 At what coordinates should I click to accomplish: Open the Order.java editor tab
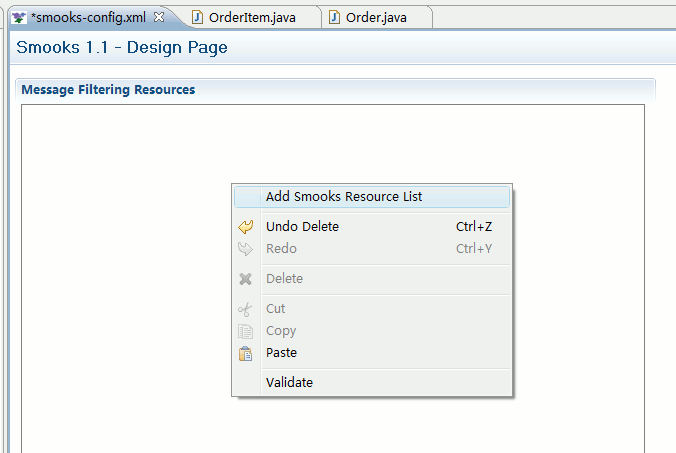click(x=376, y=18)
